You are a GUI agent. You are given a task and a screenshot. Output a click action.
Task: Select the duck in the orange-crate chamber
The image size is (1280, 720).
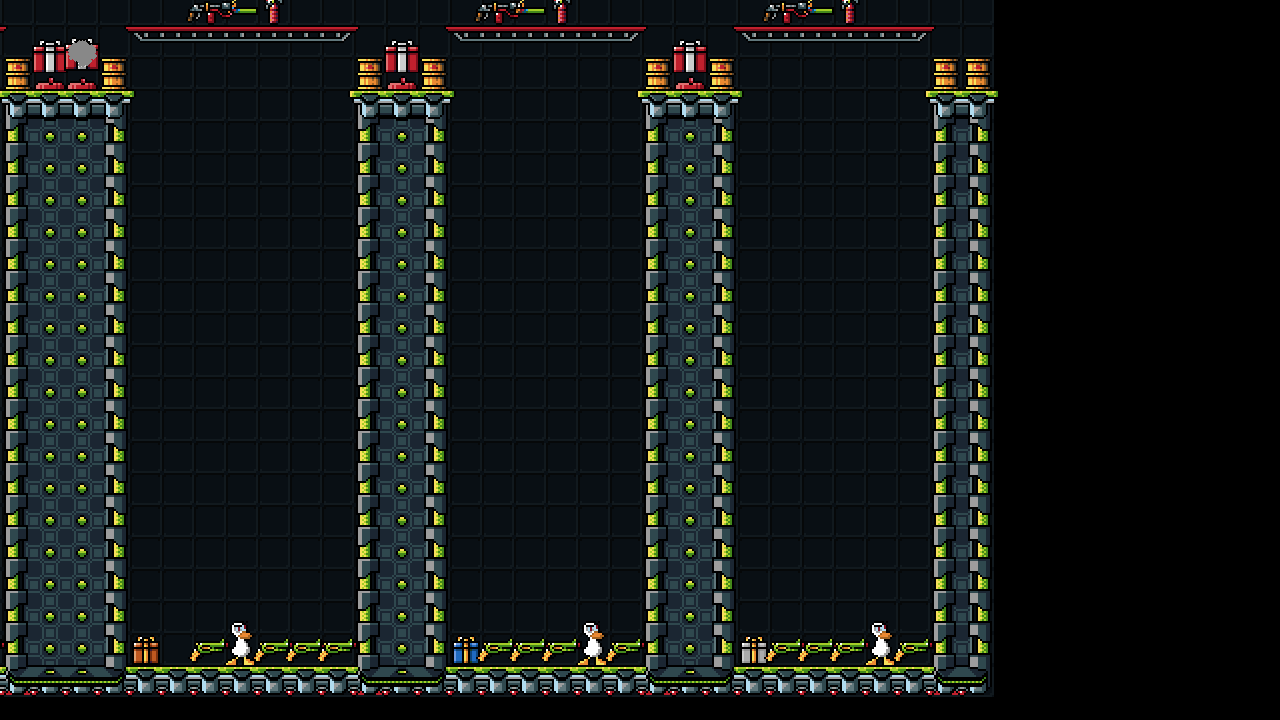pyautogui.click(x=240, y=645)
